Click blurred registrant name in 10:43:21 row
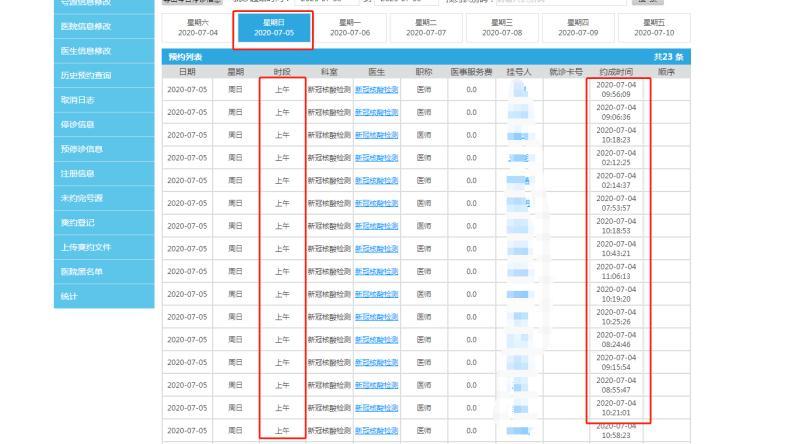The height and width of the screenshot is (444, 800). tap(518, 249)
